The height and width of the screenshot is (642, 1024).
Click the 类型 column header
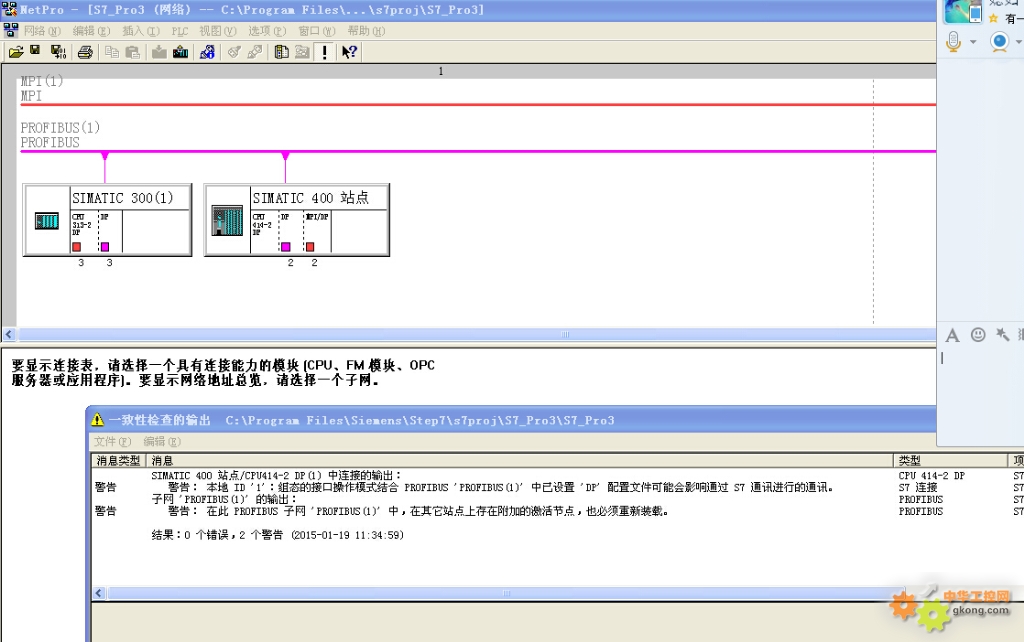click(950, 460)
